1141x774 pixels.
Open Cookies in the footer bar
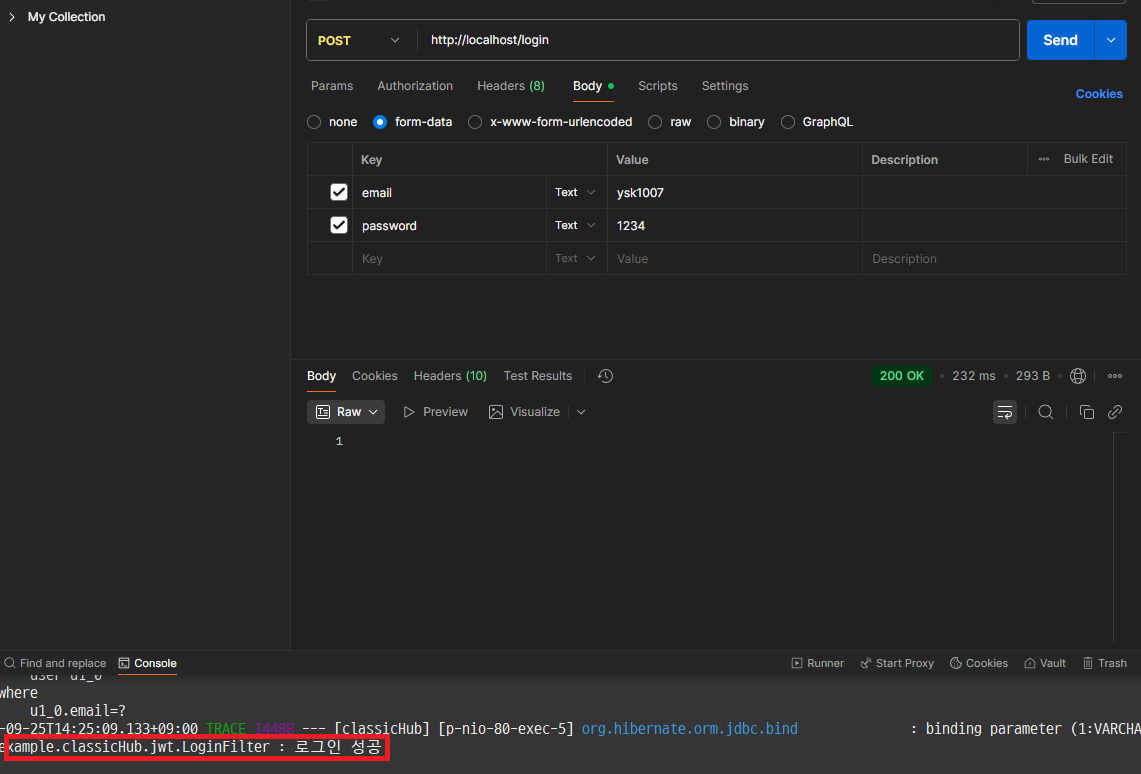(x=979, y=663)
